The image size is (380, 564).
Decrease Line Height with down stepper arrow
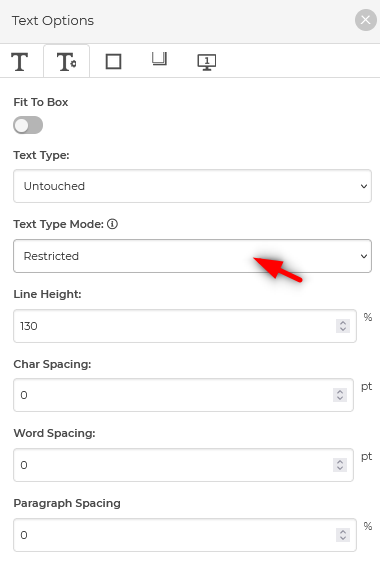pyautogui.click(x=343, y=329)
